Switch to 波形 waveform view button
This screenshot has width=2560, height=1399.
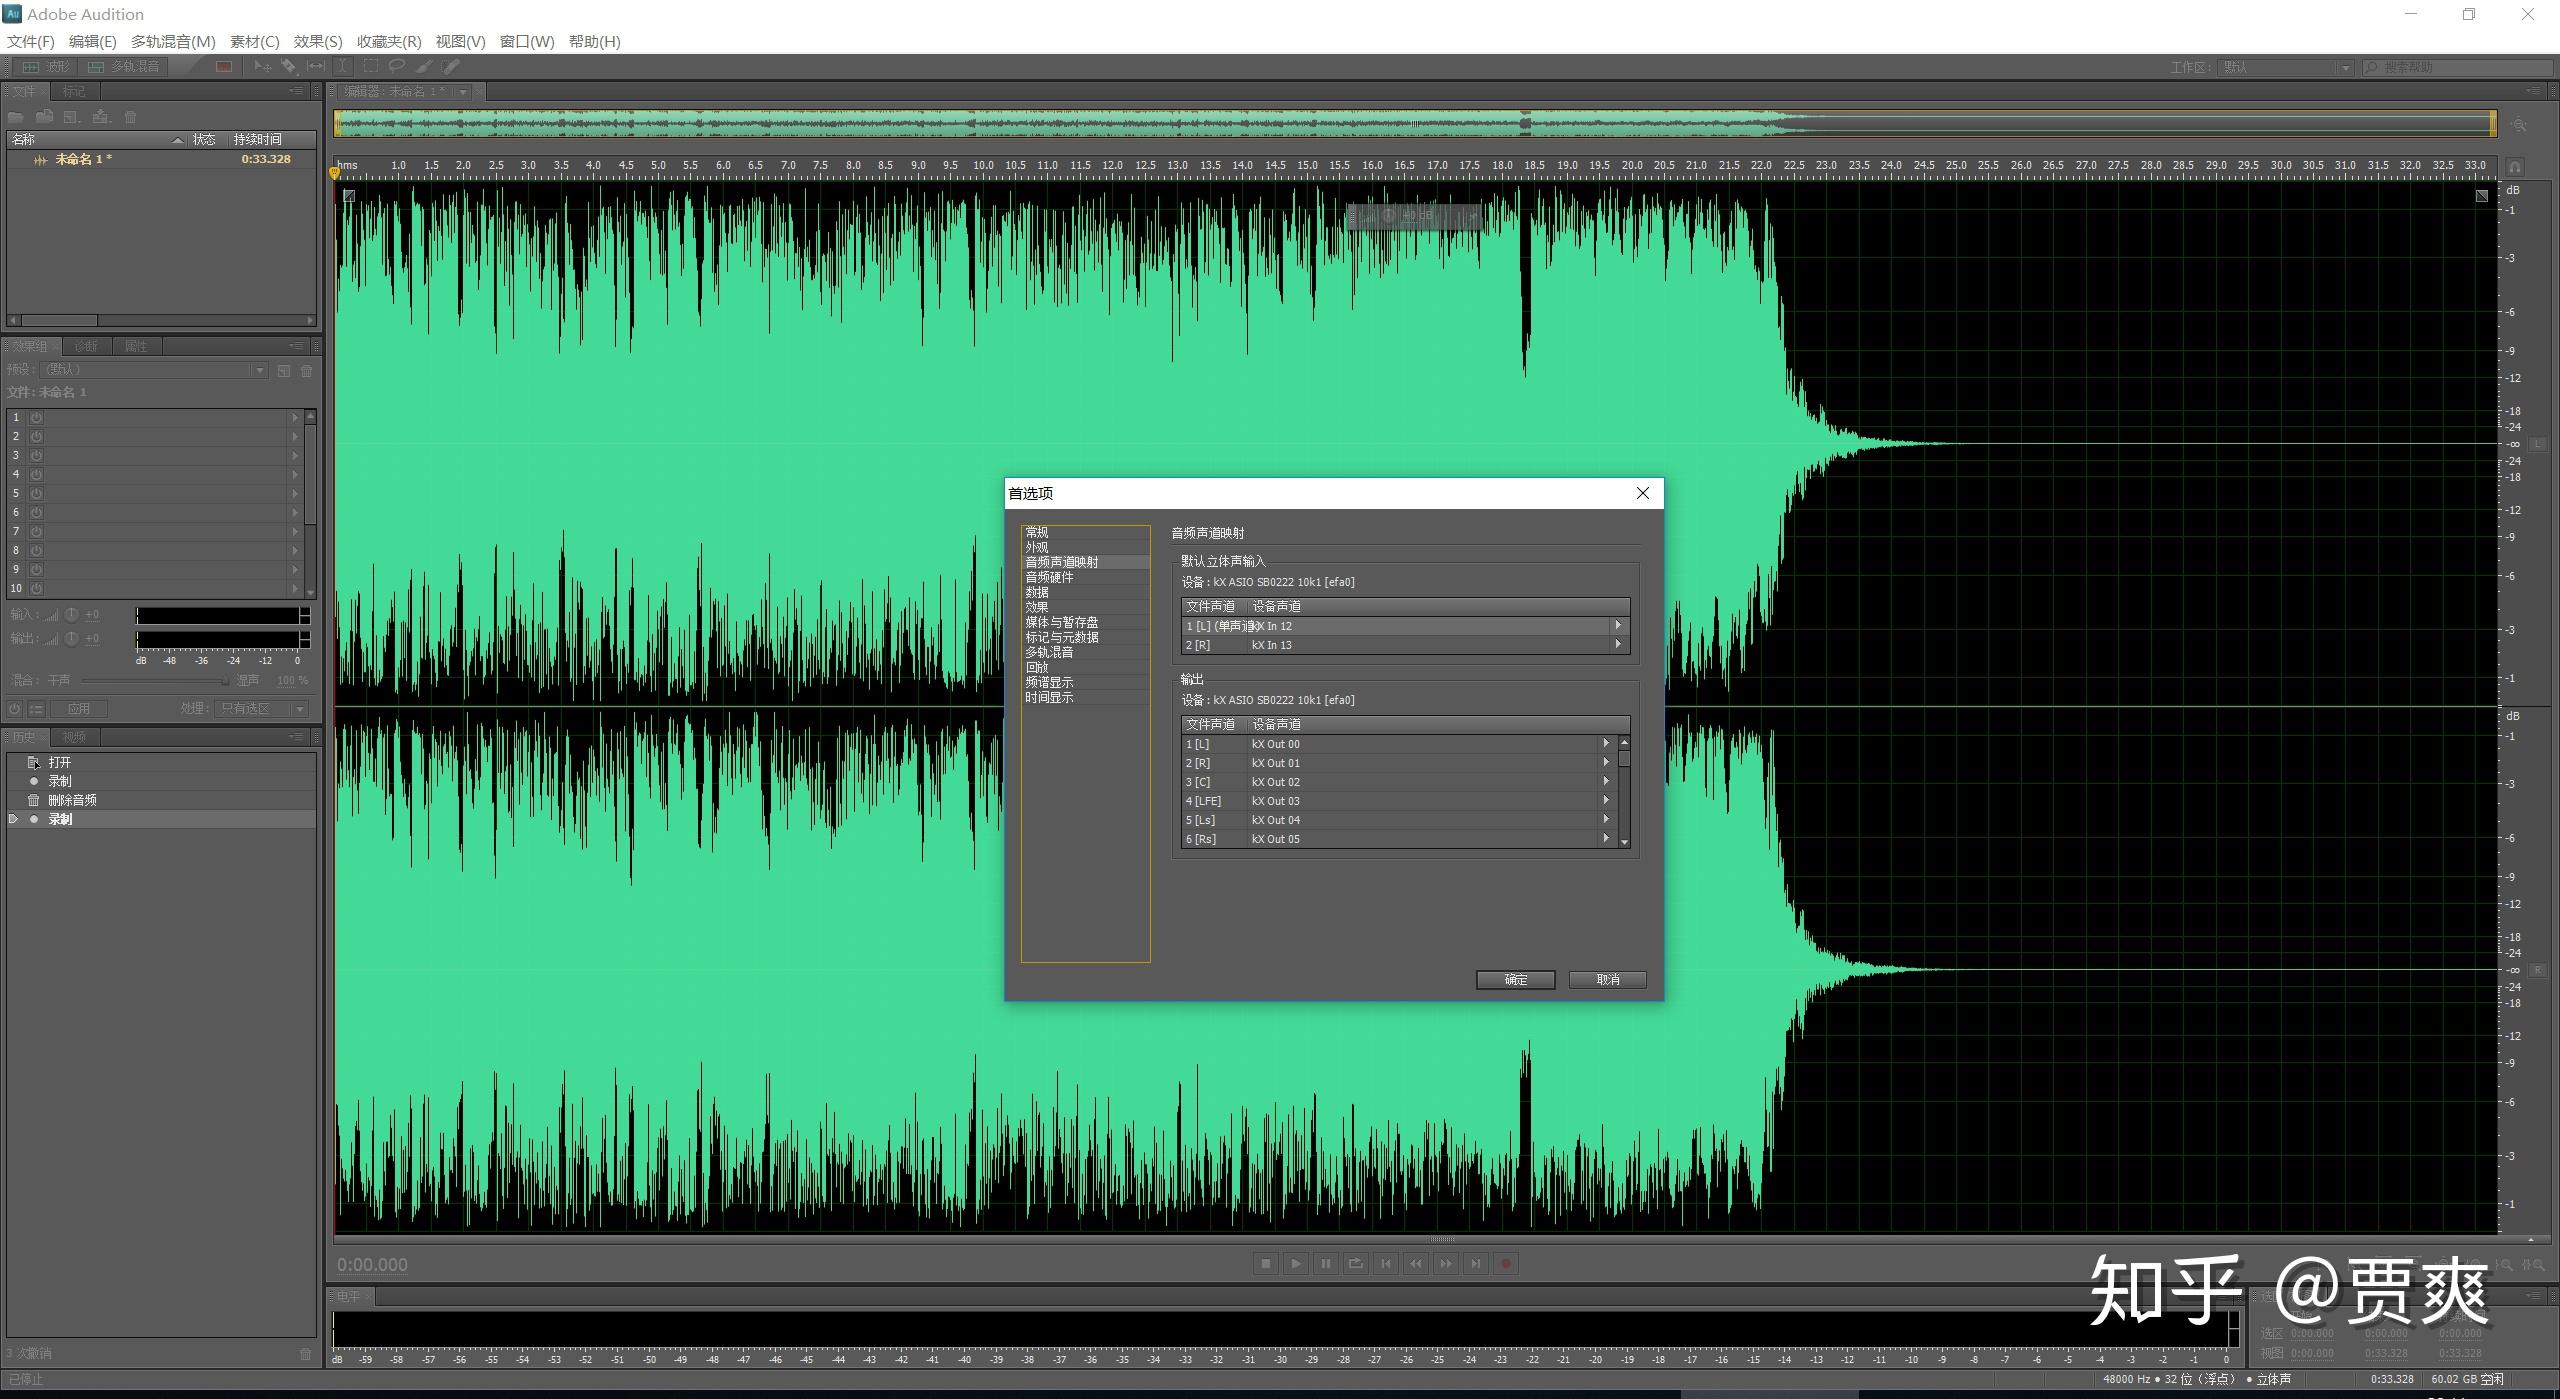coord(44,66)
